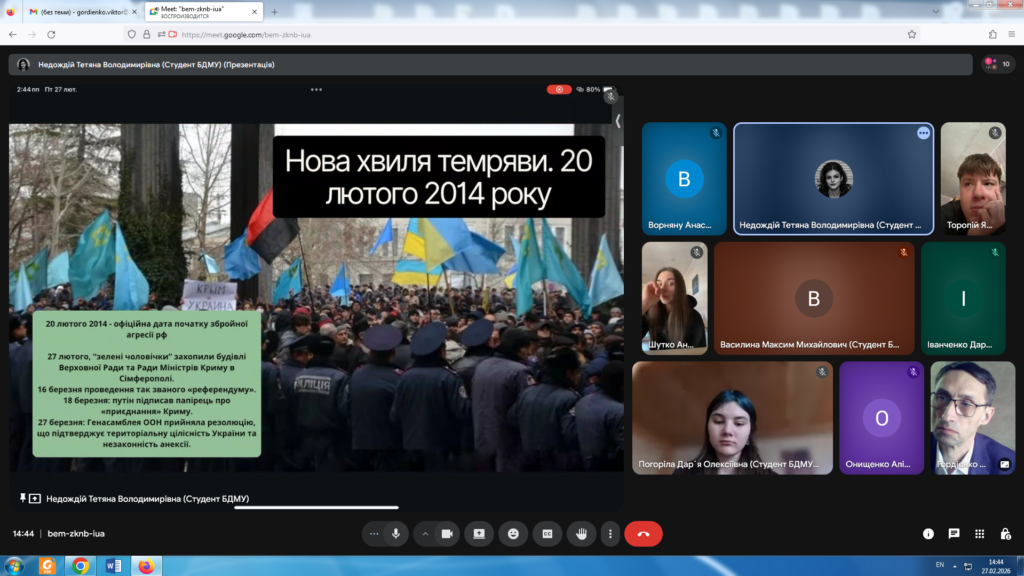
Task: Launch Microsoft Word from the taskbar
Action: coord(113,565)
